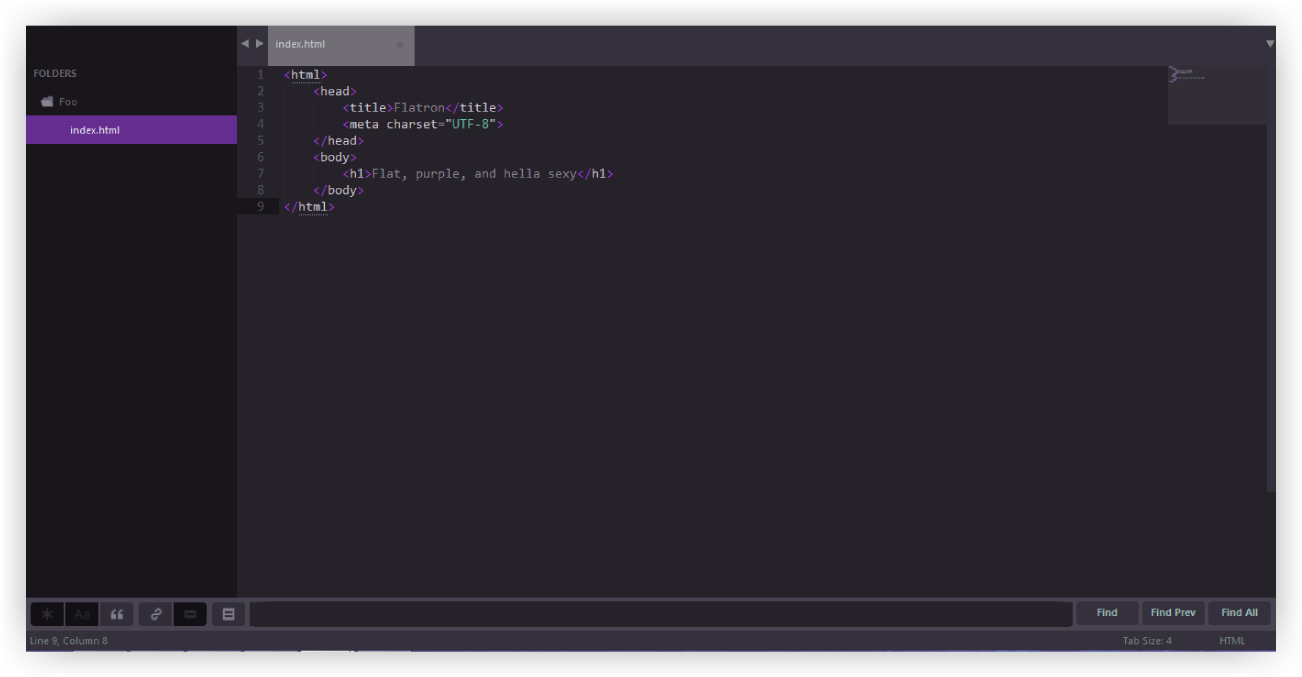Viewport: 1302px width, 677px height.
Task: Click line number 7 in gutter
Action: coord(261,174)
